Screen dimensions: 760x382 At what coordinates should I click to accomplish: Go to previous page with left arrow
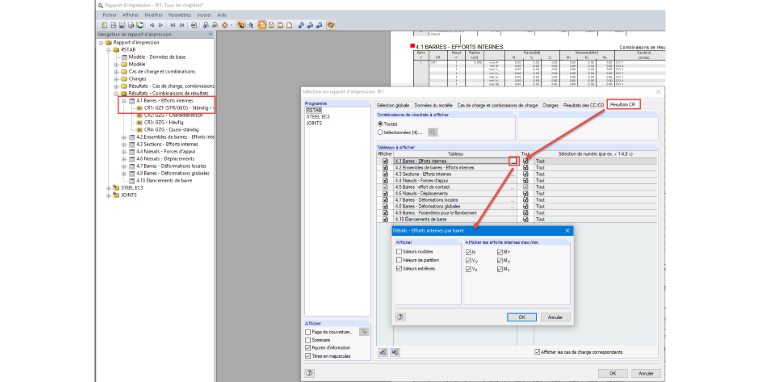point(152,25)
